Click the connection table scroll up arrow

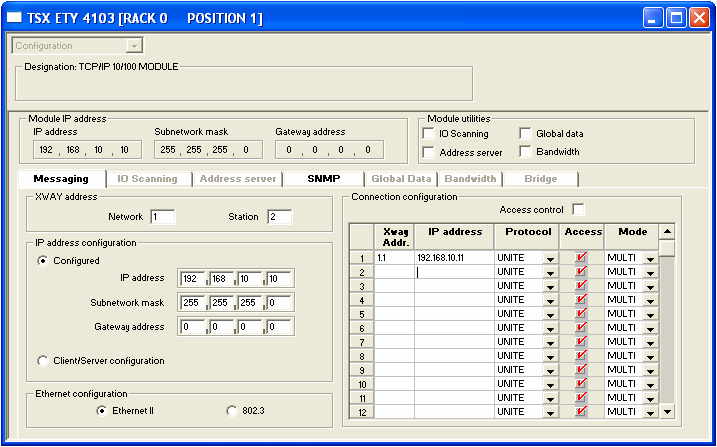(x=667, y=232)
